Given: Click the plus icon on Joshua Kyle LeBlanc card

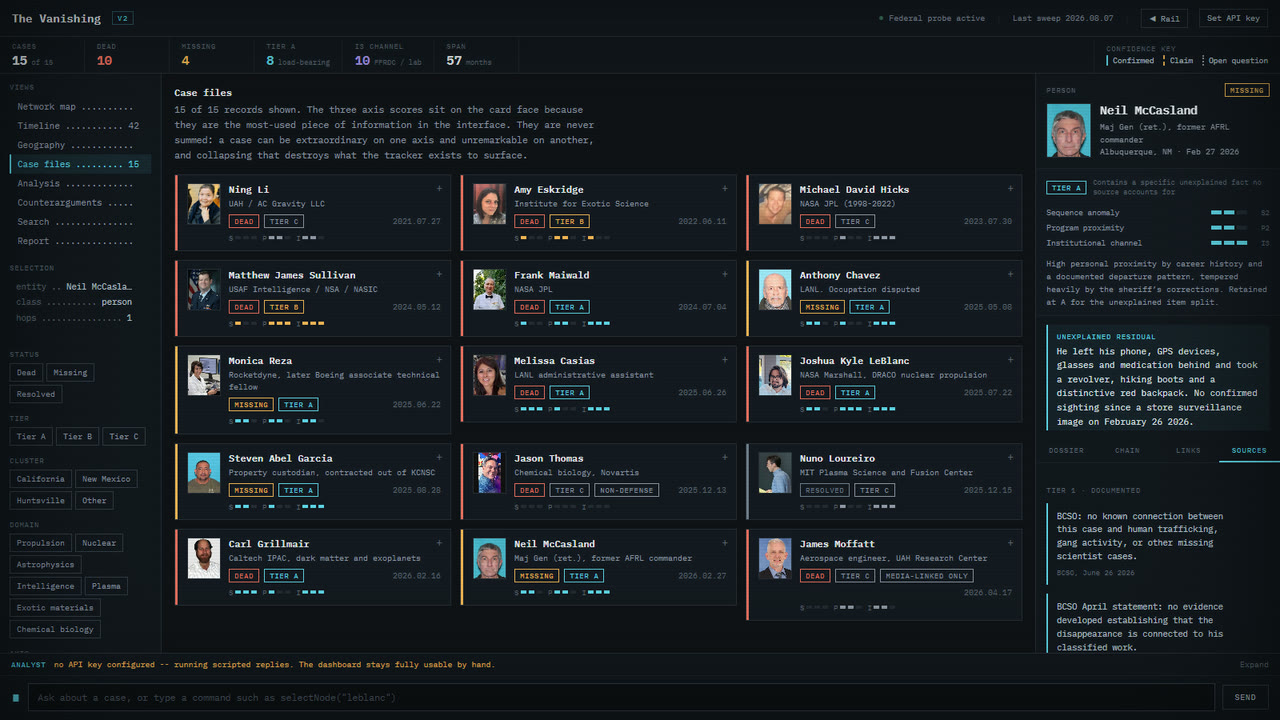Looking at the screenshot, I should (x=1010, y=360).
